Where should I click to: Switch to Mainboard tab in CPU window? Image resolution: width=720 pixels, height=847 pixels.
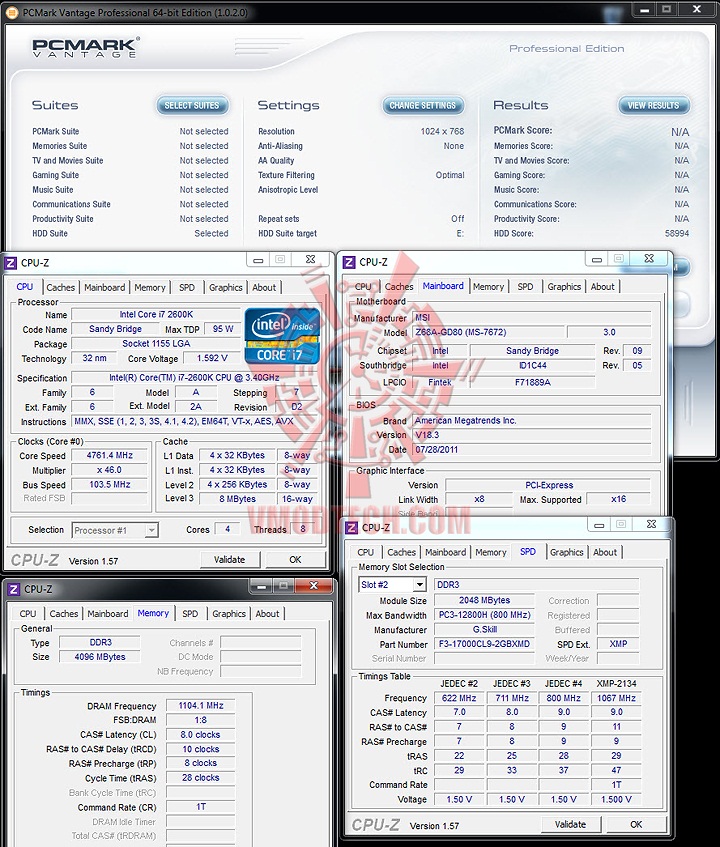click(104, 287)
